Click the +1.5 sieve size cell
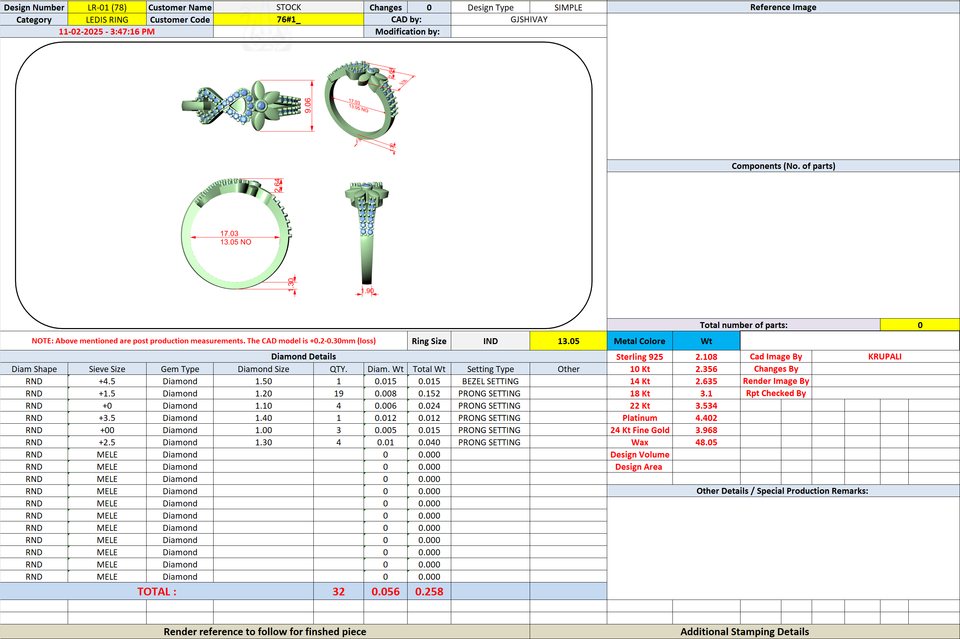Viewport: 960px width, 639px height. tap(107, 394)
